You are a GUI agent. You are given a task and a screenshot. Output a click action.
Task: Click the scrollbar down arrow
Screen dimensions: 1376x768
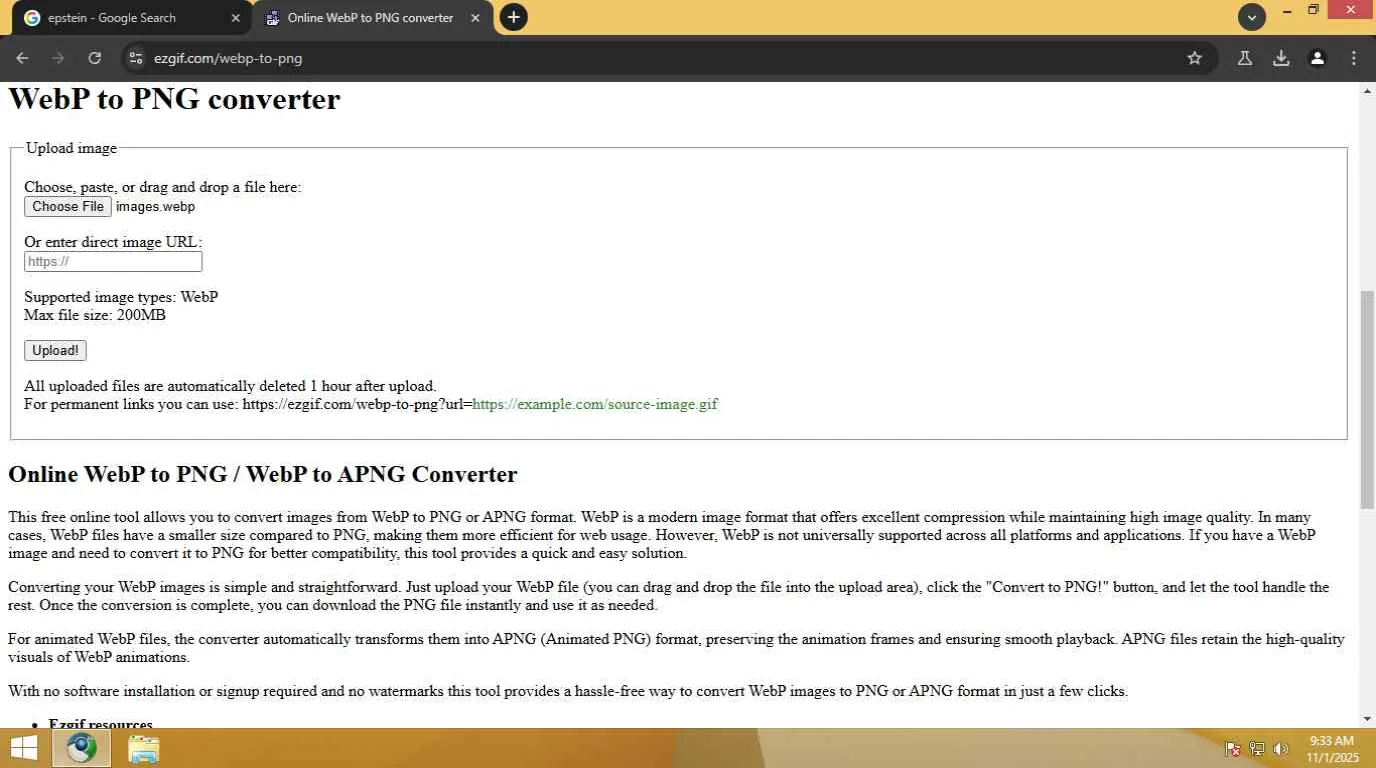click(1367, 719)
